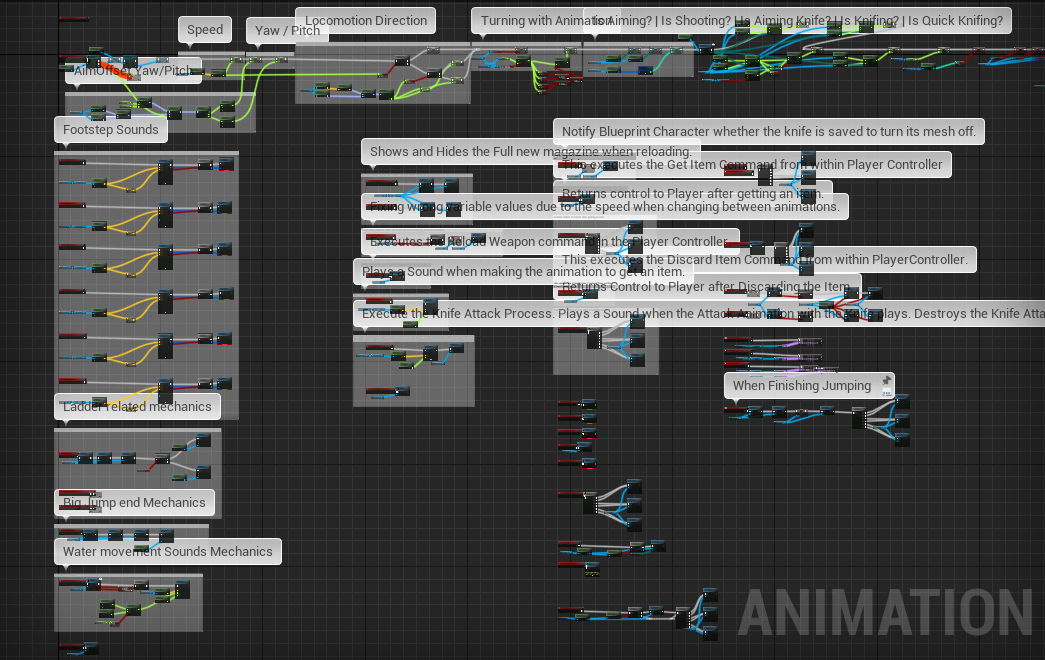Select the When Finishing Jumping comment text
The image size is (1045, 660).
pos(802,386)
